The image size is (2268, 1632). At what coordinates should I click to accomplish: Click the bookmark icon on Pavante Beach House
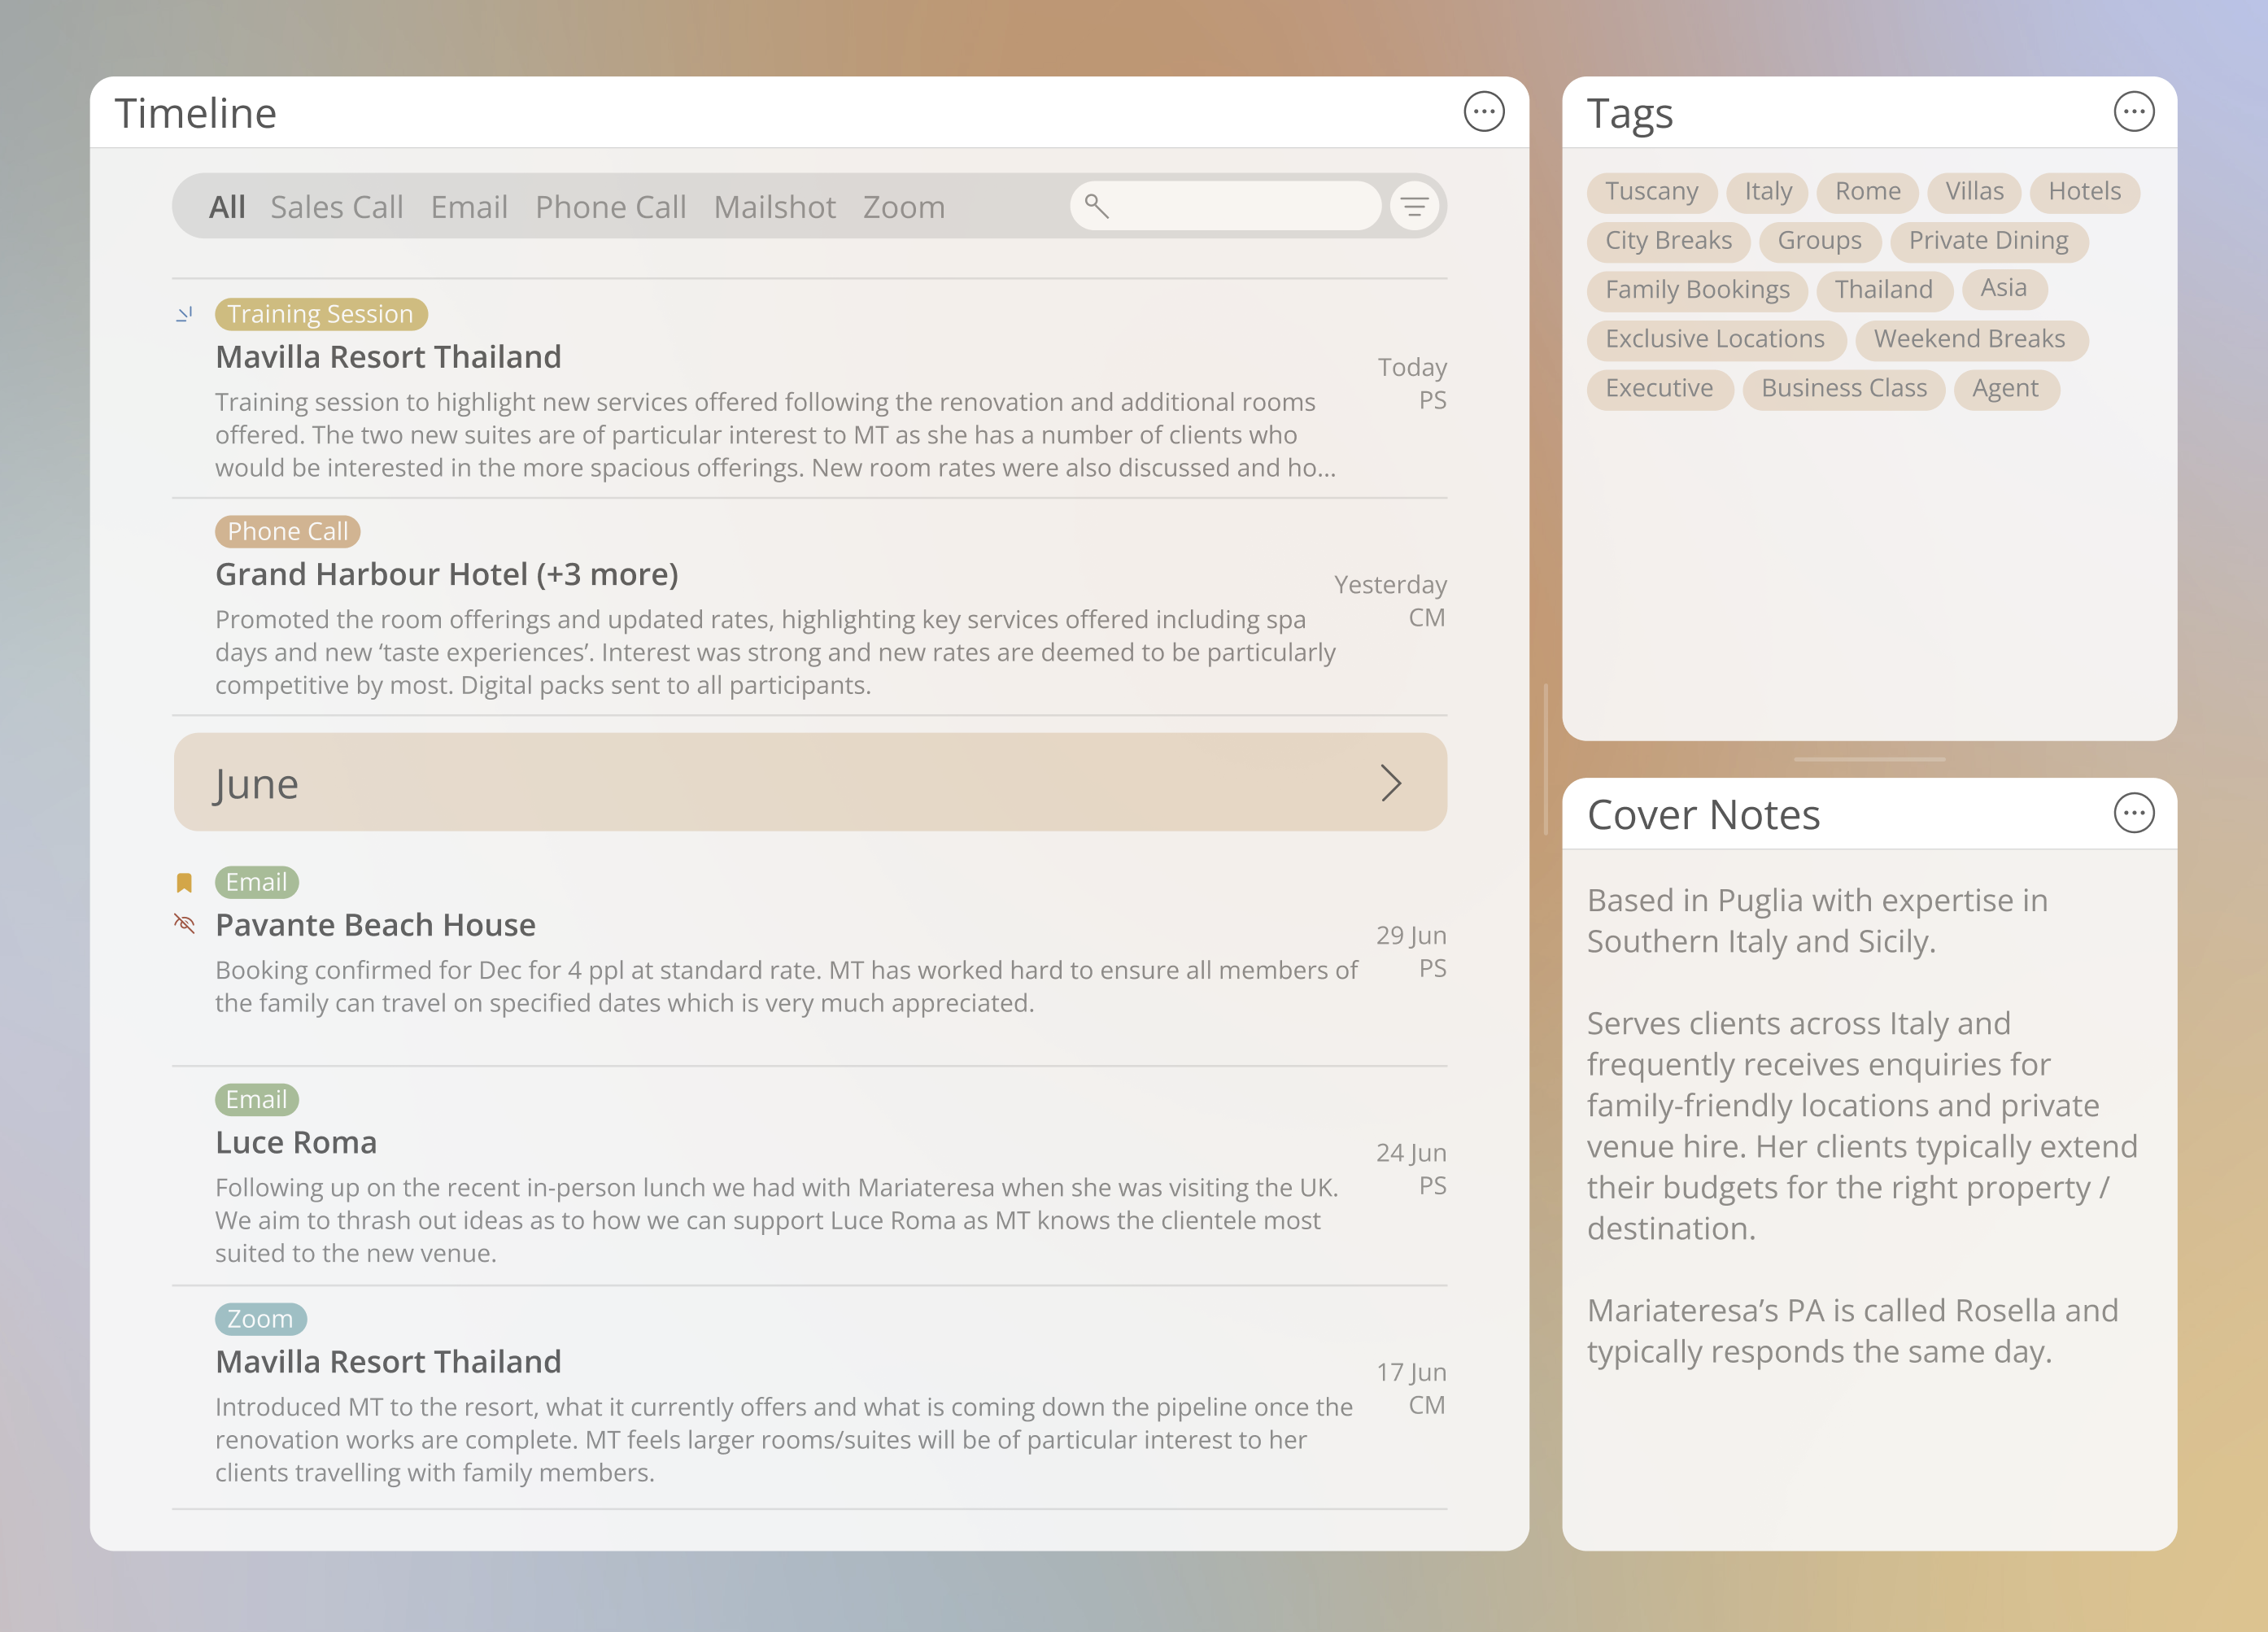tap(184, 882)
